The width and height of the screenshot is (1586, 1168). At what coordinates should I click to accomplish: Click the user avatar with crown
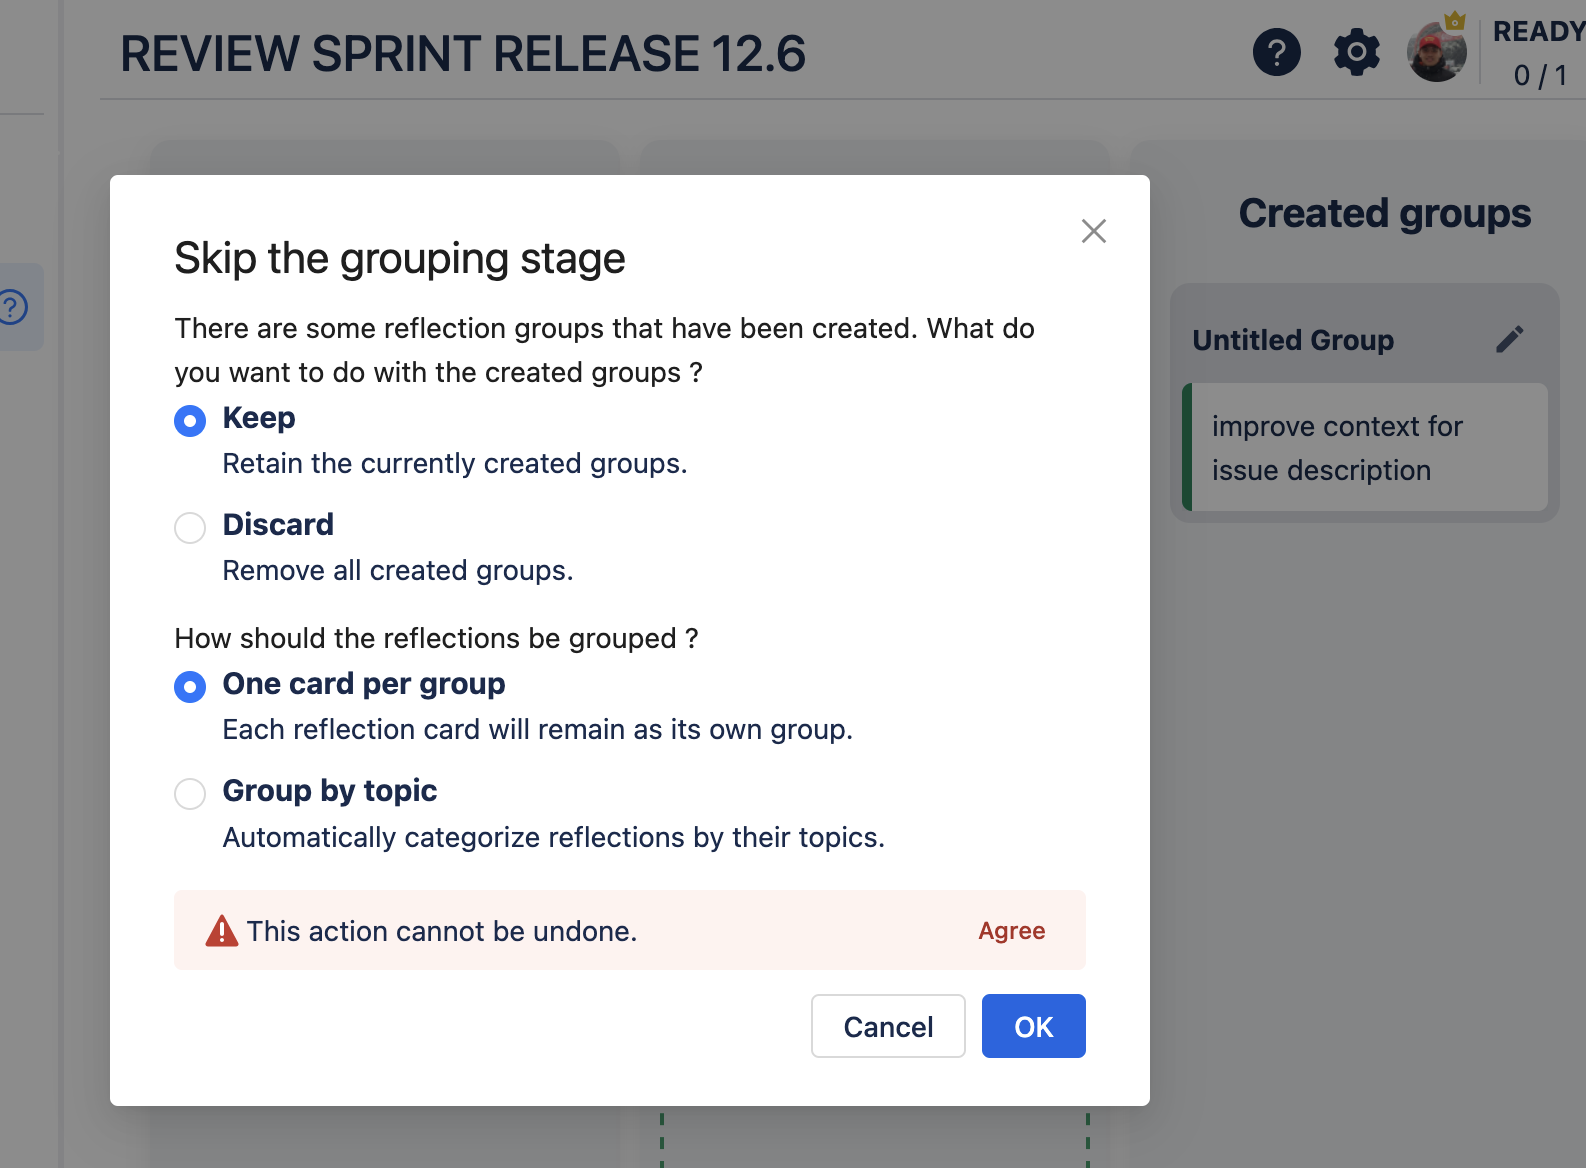pos(1436,52)
